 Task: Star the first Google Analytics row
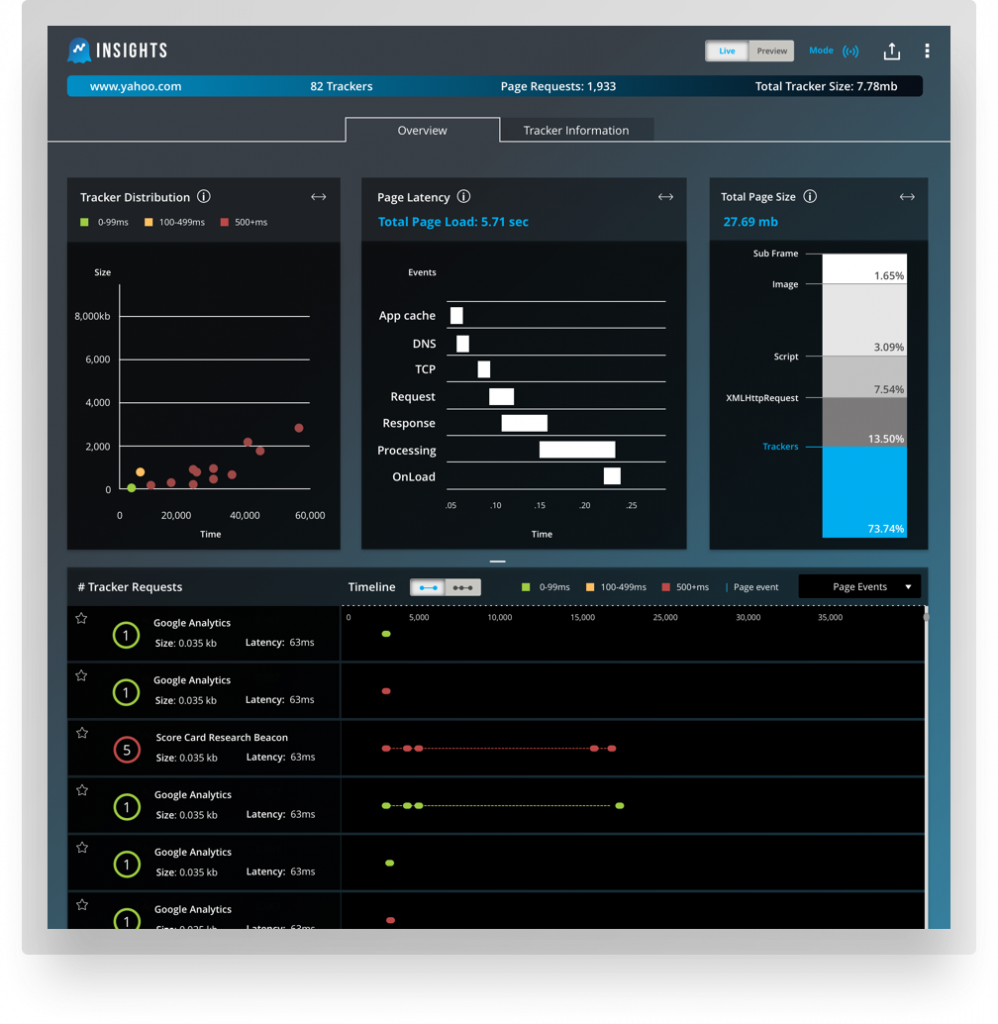81,618
